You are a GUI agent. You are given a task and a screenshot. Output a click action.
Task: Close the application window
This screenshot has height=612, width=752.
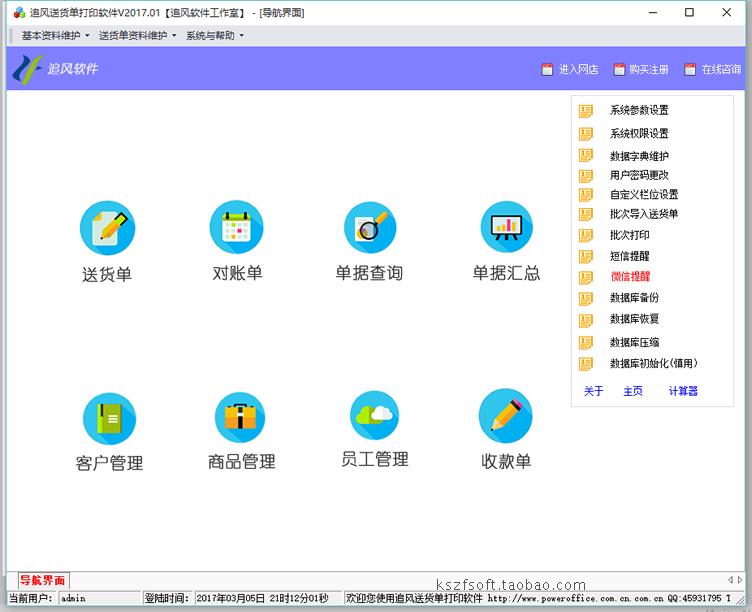[x=727, y=12]
